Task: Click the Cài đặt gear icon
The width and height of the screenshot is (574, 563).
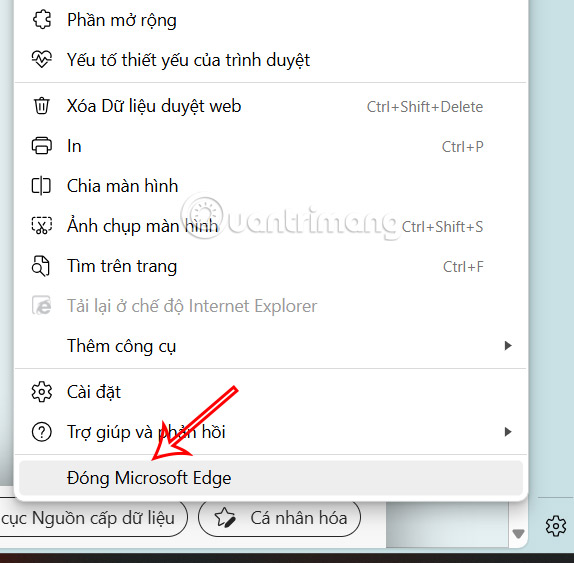Action: pos(42,392)
